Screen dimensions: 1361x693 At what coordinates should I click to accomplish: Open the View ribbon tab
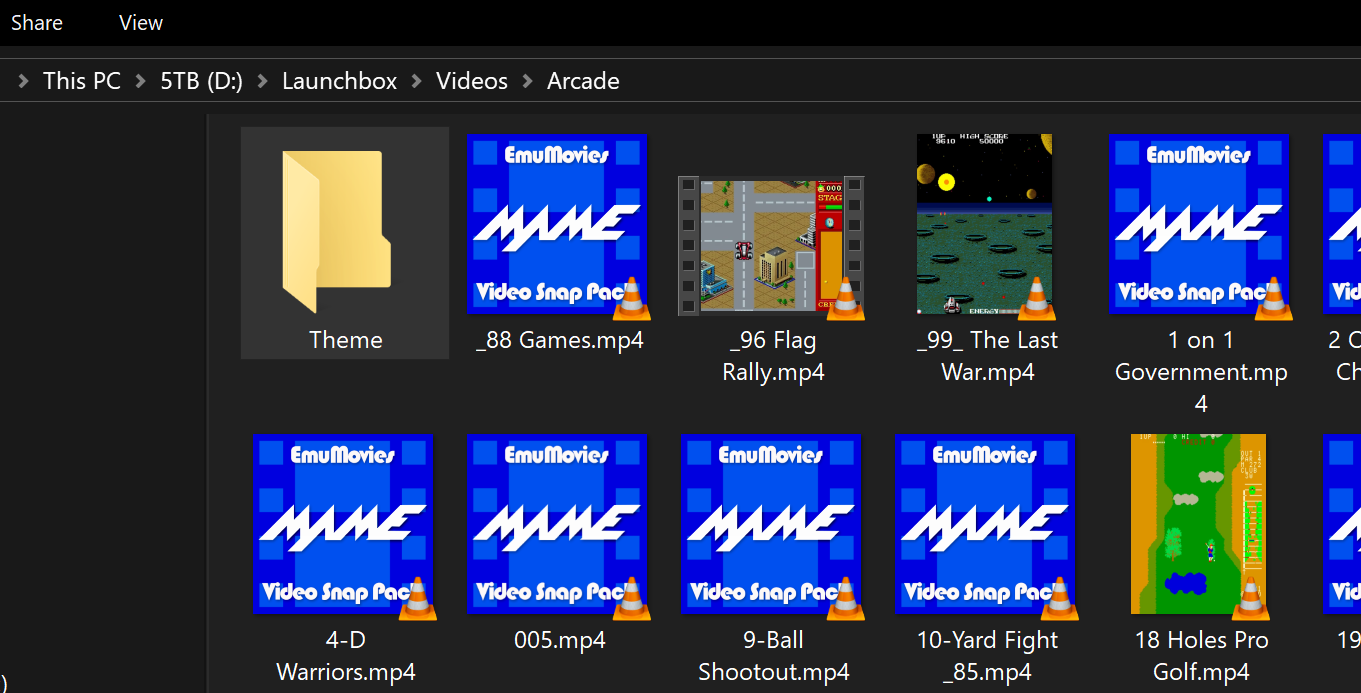pyautogui.click(x=141, y=22)
